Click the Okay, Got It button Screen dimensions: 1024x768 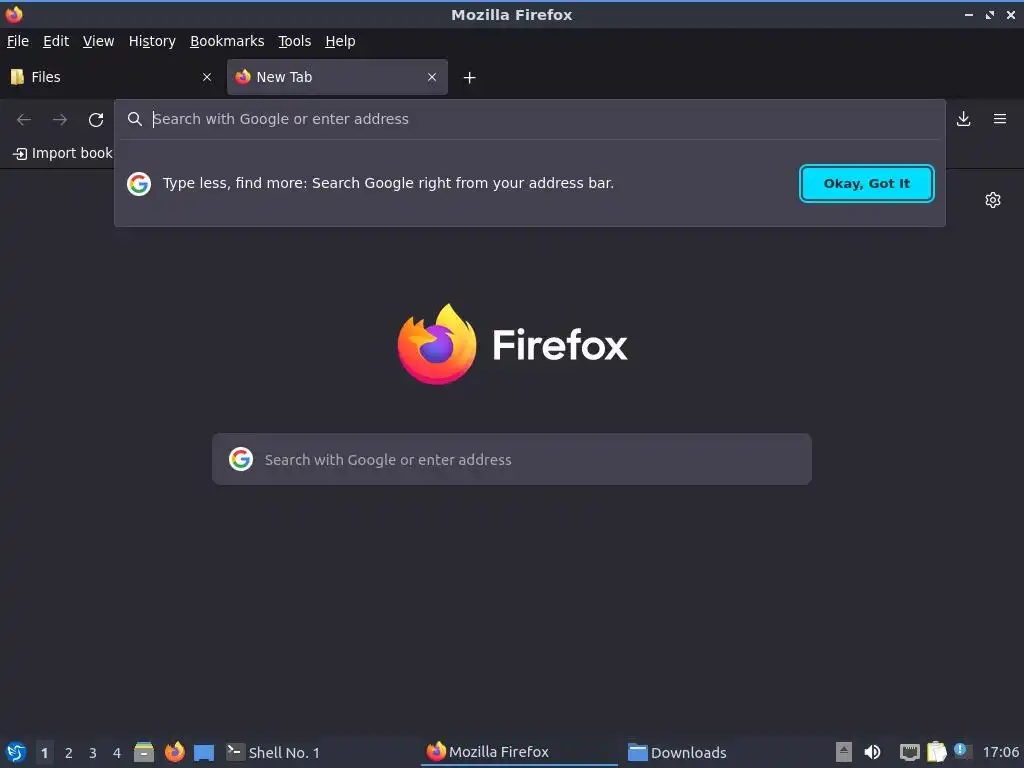click(x=867, y=184)
